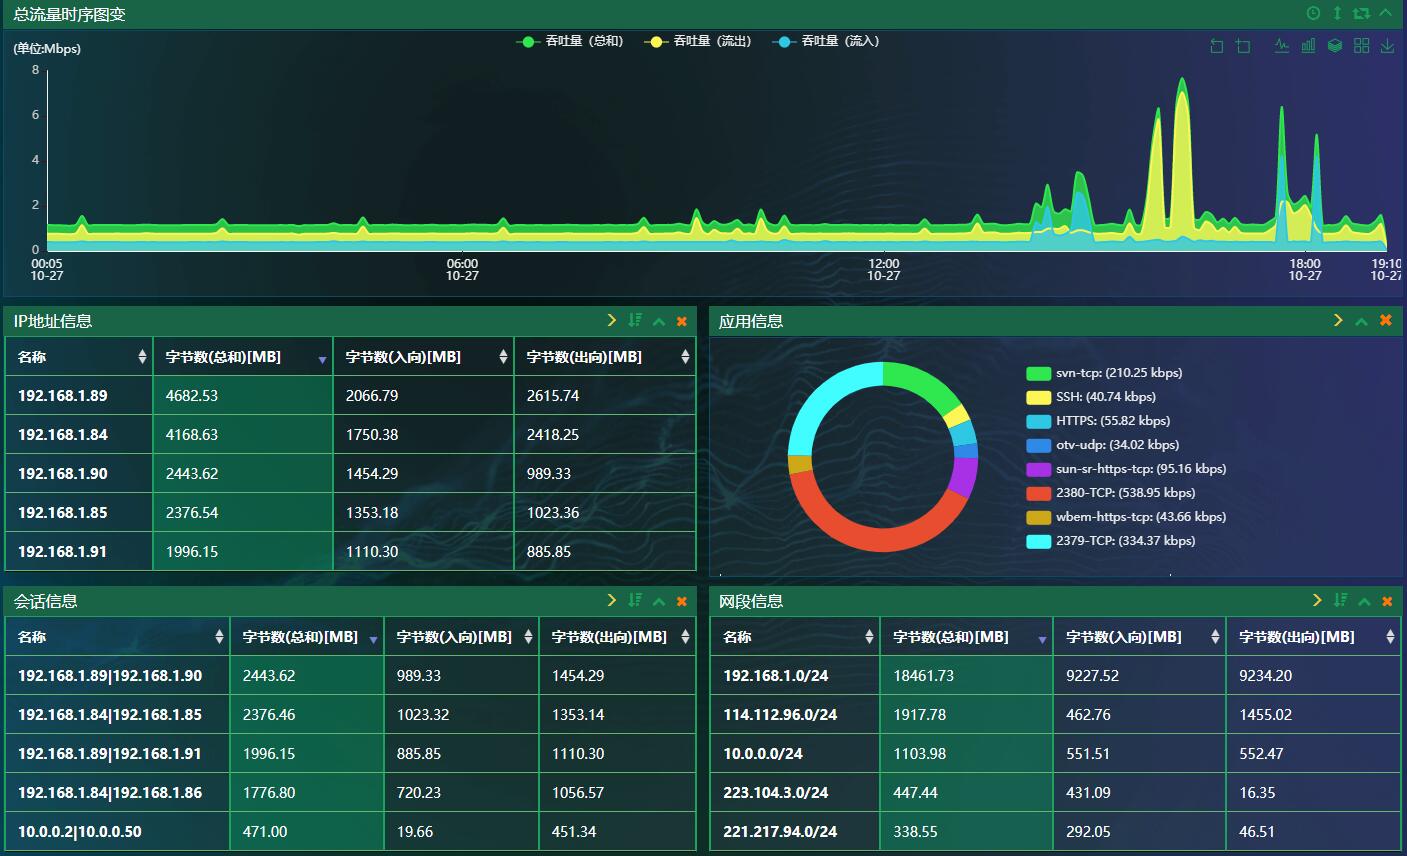Click the vertical resize arrows icon in the traffic chart header
Image resolution: width=1407 pixels, height=856 pixels.
tap(1337, 13)
